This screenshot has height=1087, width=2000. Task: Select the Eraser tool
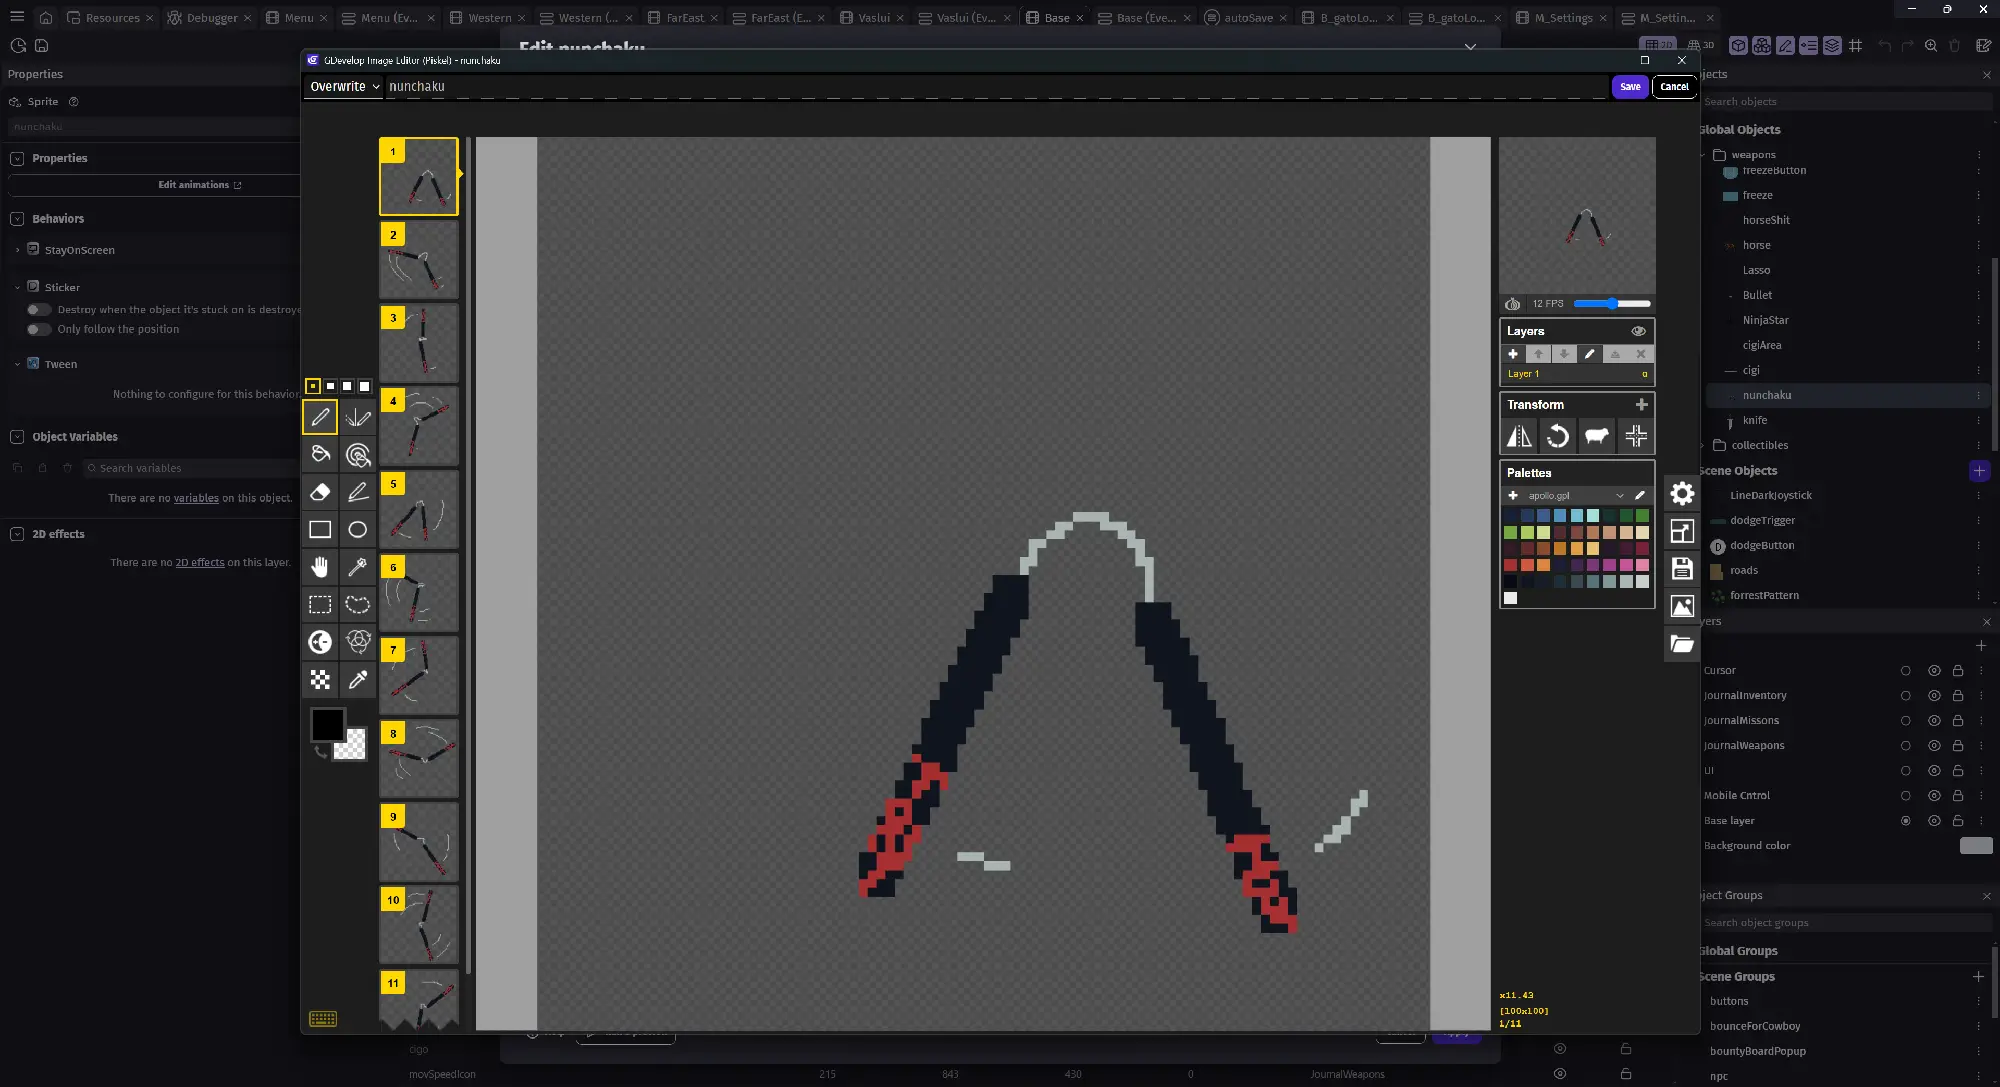coord(320,492)
